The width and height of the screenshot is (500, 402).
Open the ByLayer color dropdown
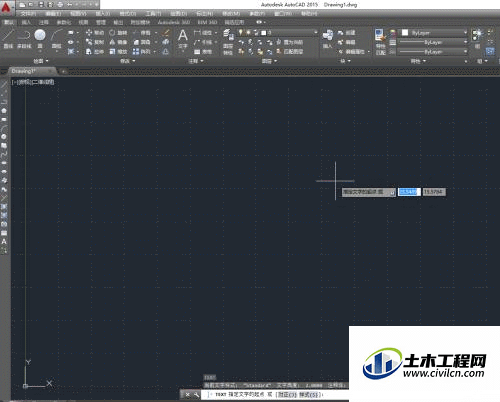point(465,33)
